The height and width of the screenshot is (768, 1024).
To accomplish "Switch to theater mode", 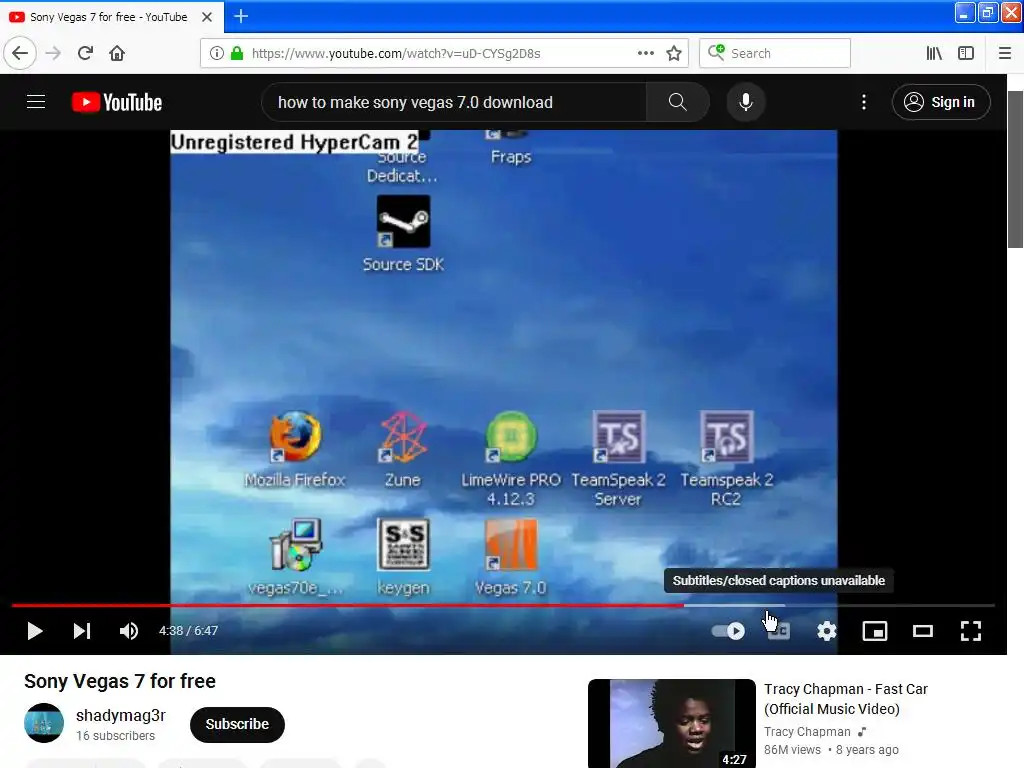I will pyautogui.click(x=923, y=632).
